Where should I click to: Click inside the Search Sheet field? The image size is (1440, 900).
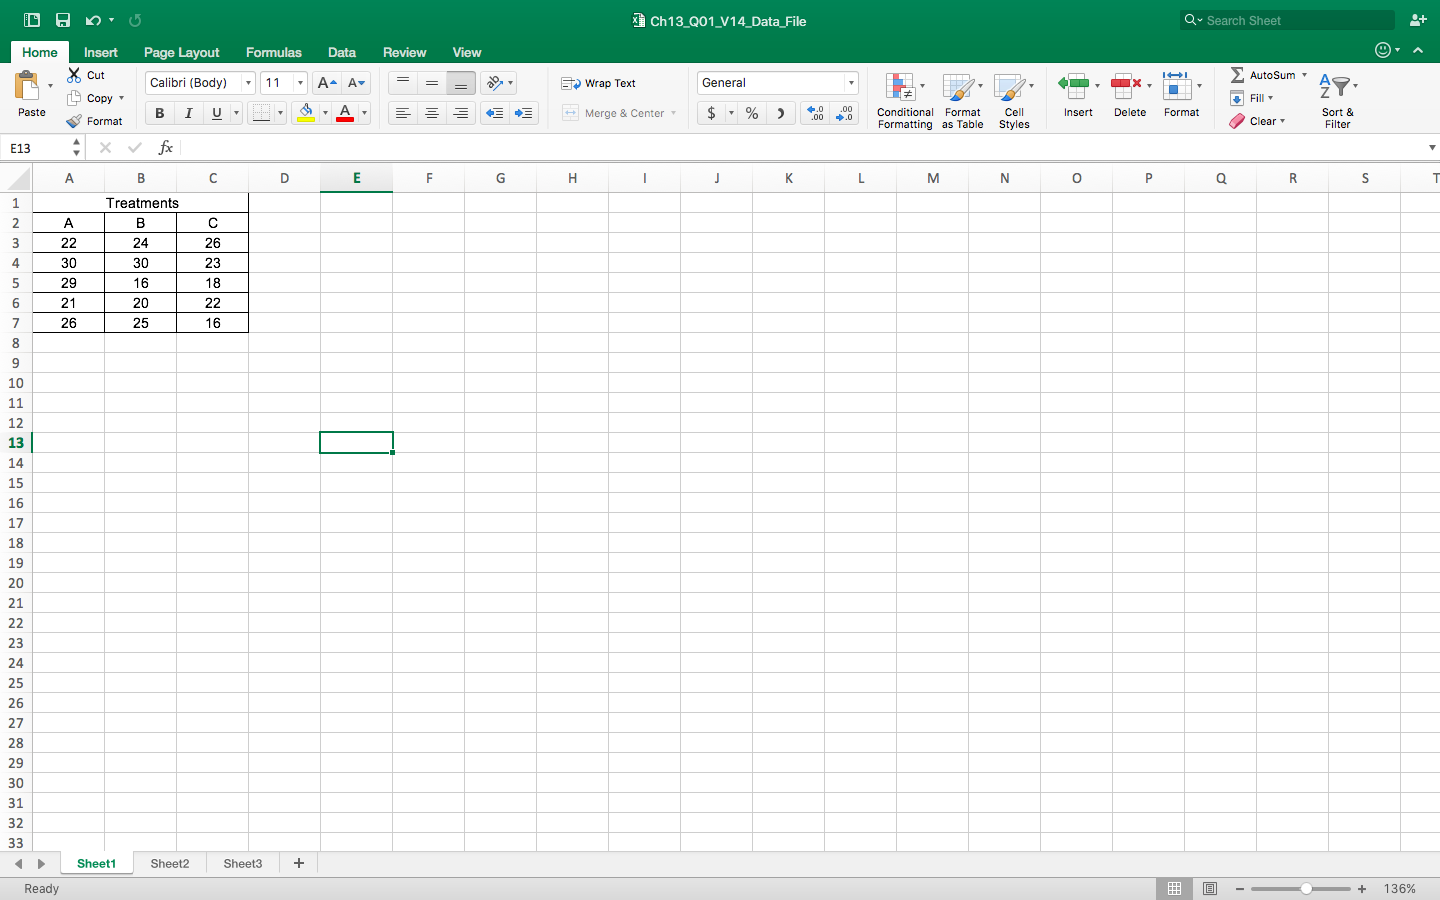coord(1290,20)
